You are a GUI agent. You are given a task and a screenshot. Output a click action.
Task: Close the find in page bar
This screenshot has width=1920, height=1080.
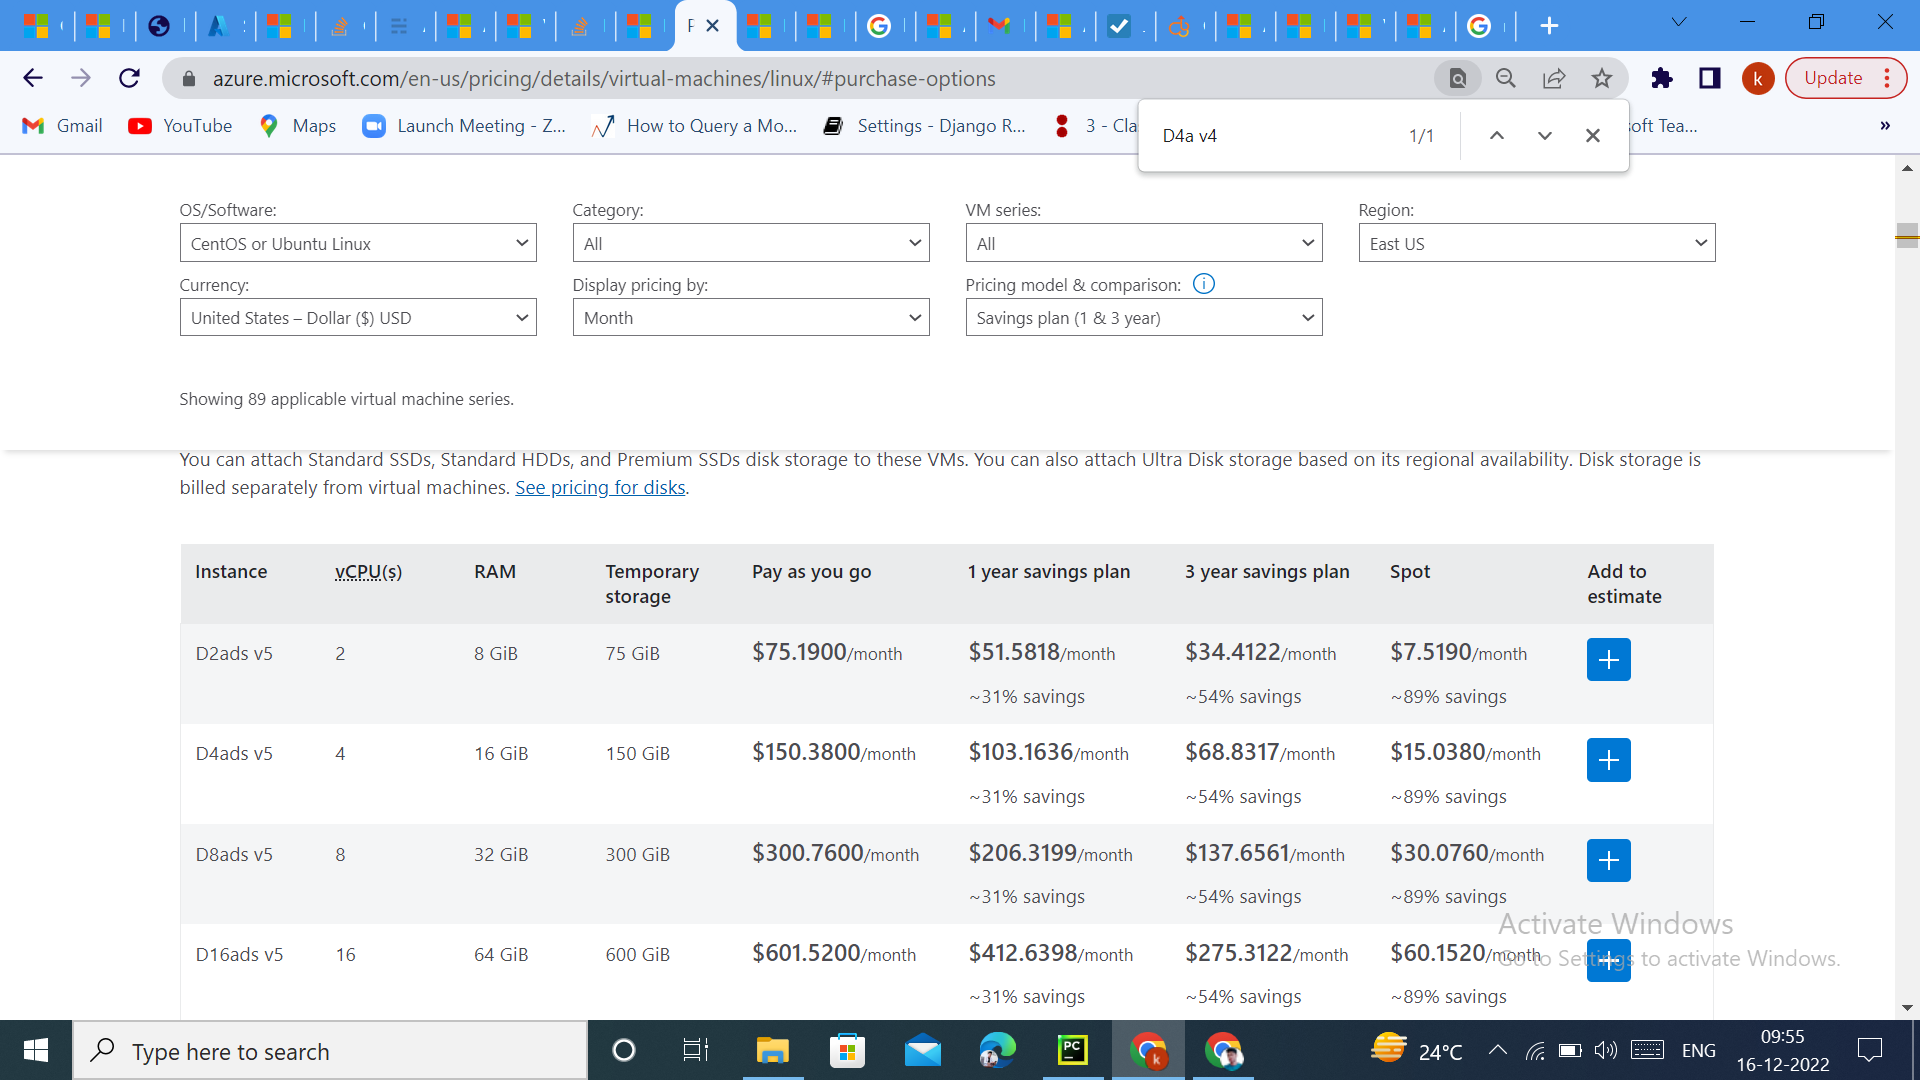point(1593,136)
